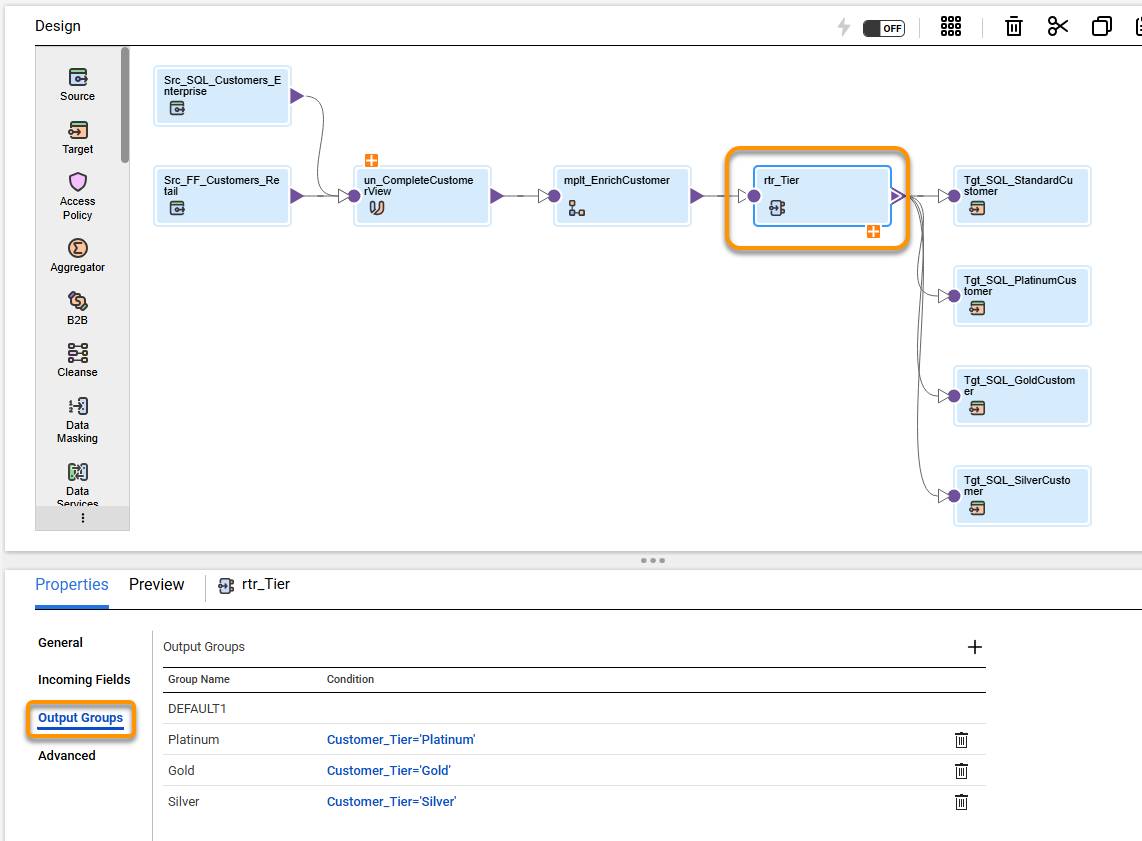Screen dimensions: 1142x841
Task: Select the Gold group name
Action: click(181, 770)
